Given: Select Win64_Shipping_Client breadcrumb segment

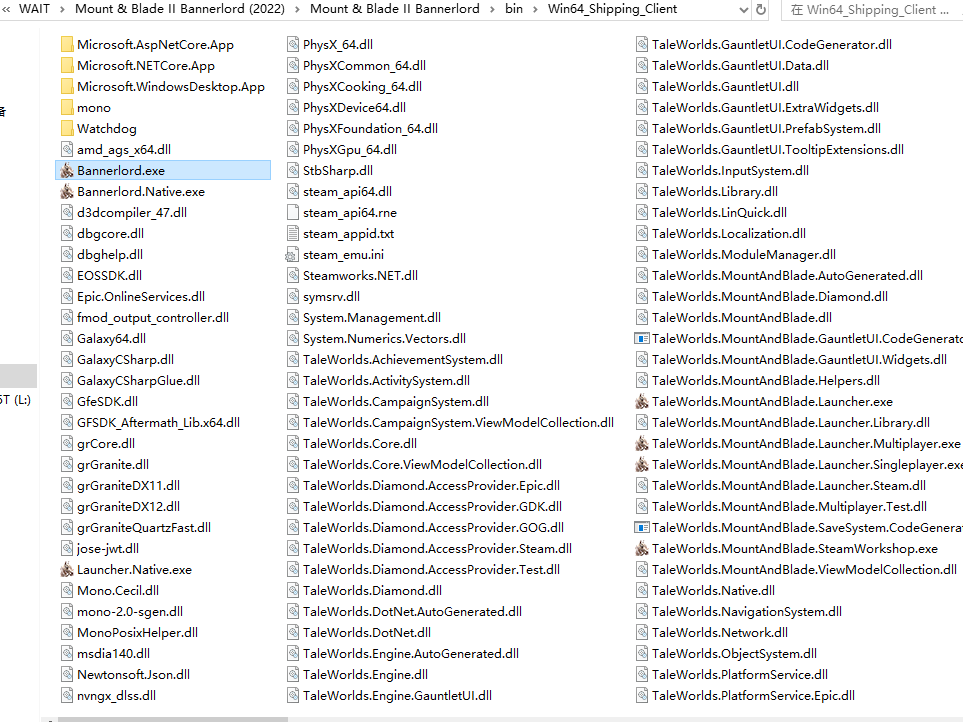Looking at the screenshot, I should pyautogui.click(x=612, y=9).
